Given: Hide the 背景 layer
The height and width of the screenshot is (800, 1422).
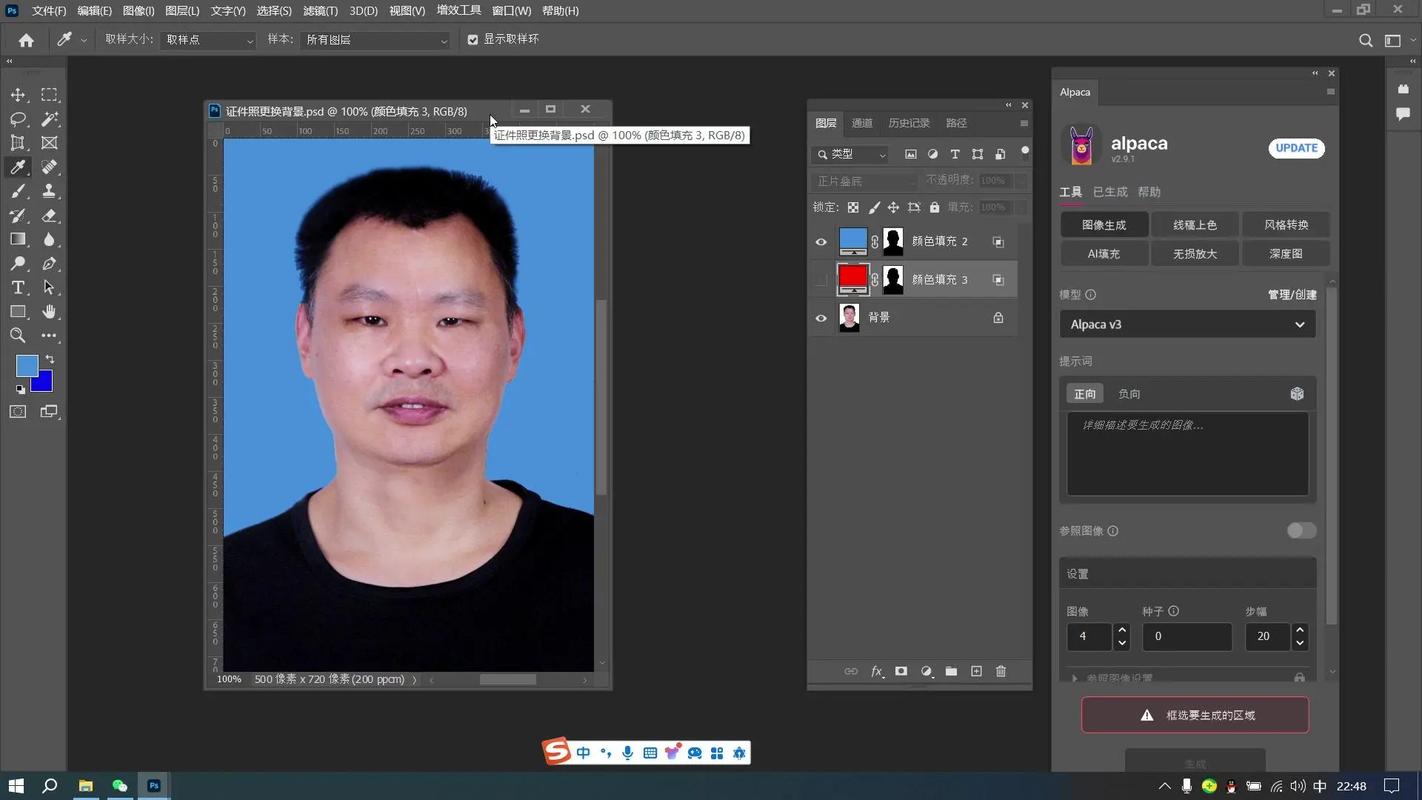Looking at the screenshot, I should (820, 317).
